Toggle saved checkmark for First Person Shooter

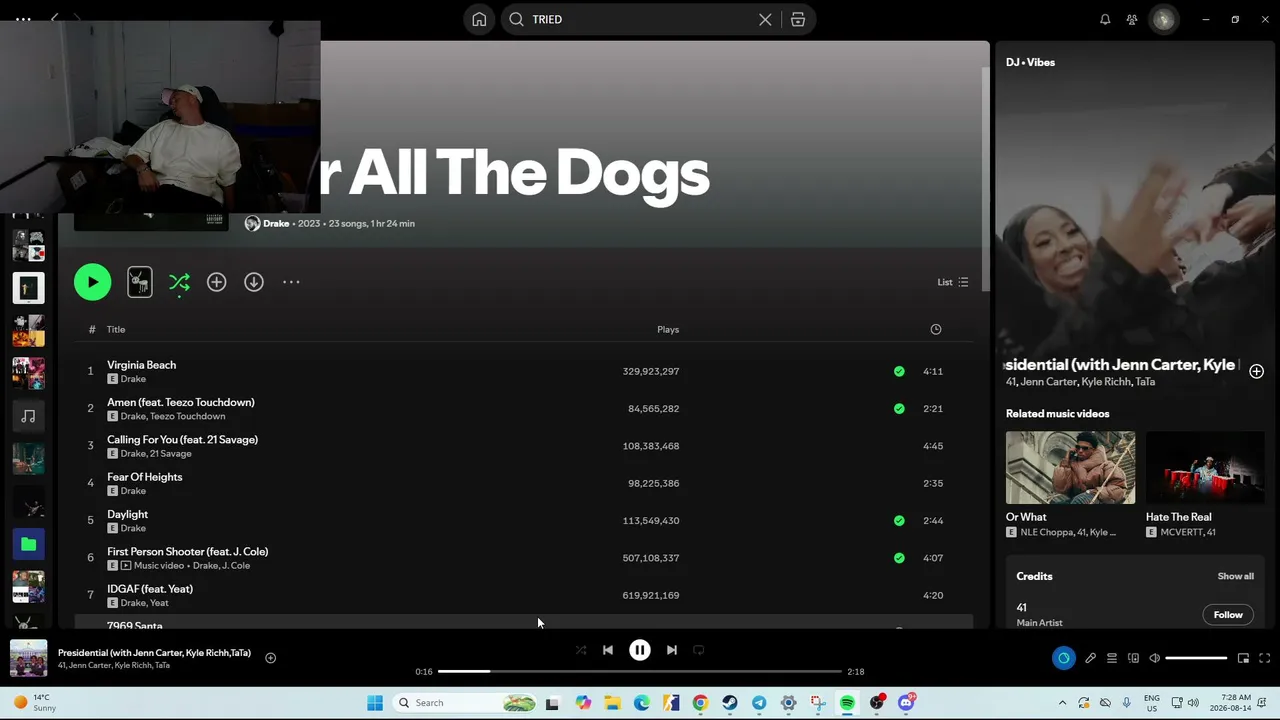coord(899,558)
